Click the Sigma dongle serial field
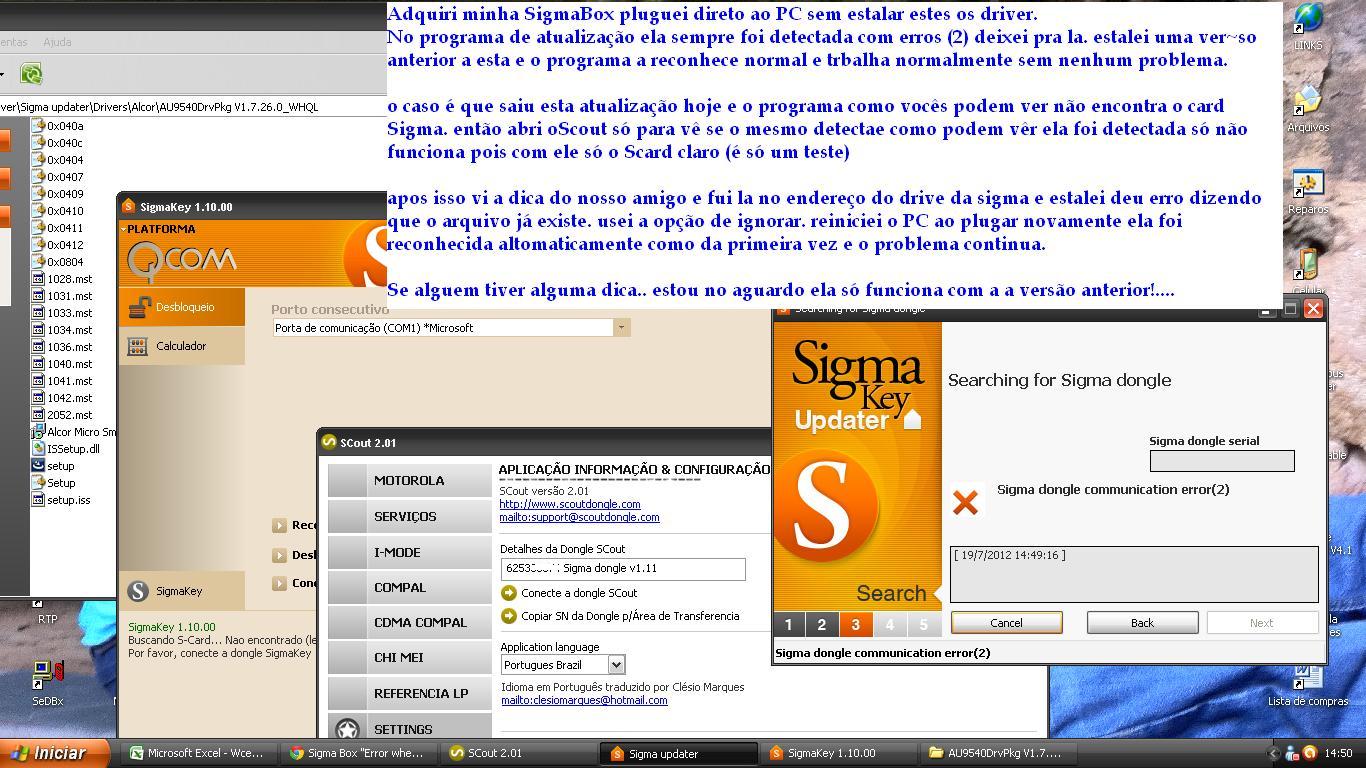1366x768 pixels. click(x=1222, y=461)
